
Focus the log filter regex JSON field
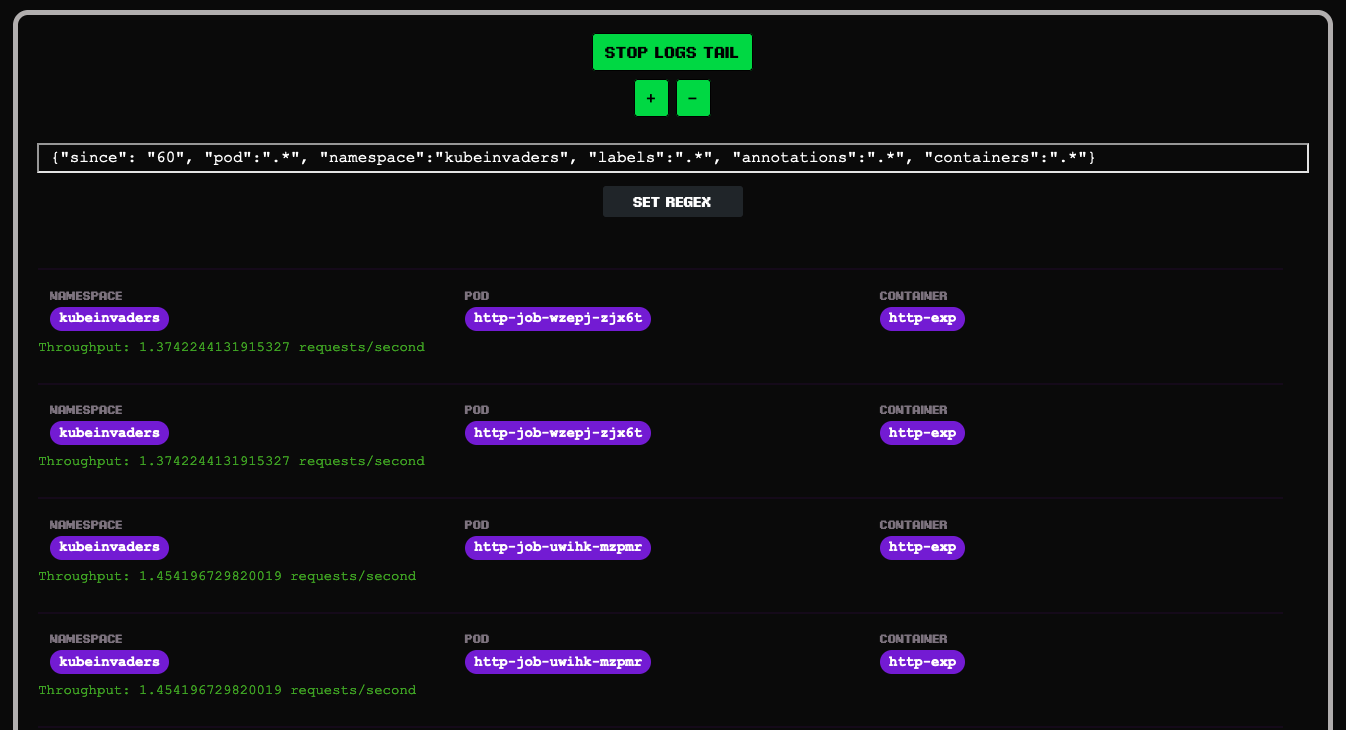point(672,158)
